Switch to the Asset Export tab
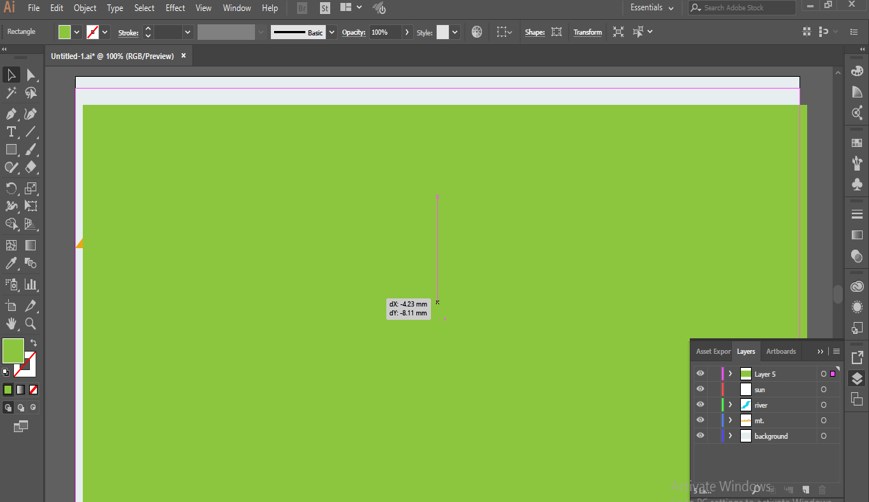 (x=713, y=351)
